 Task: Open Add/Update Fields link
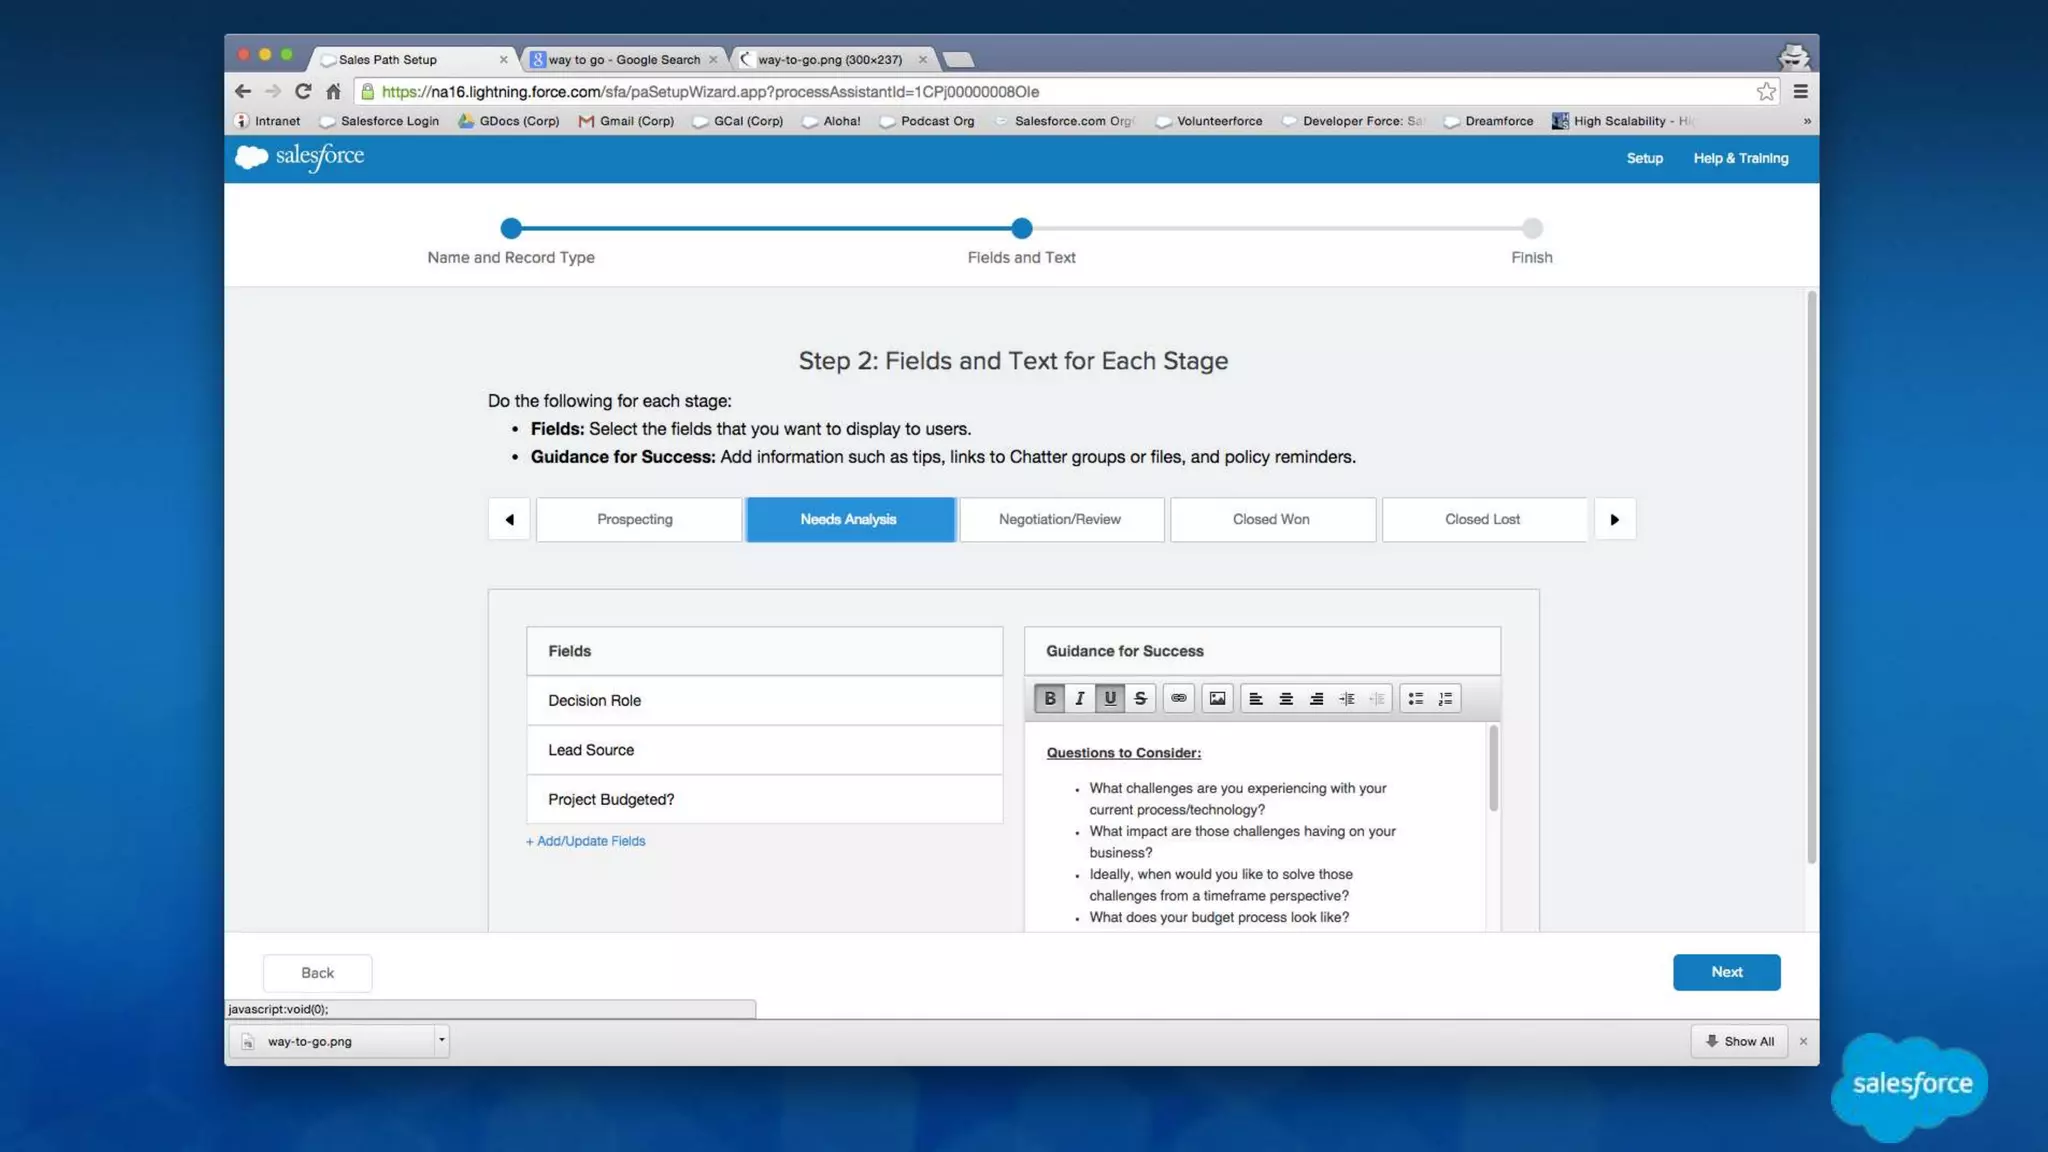tap(586, 841)
